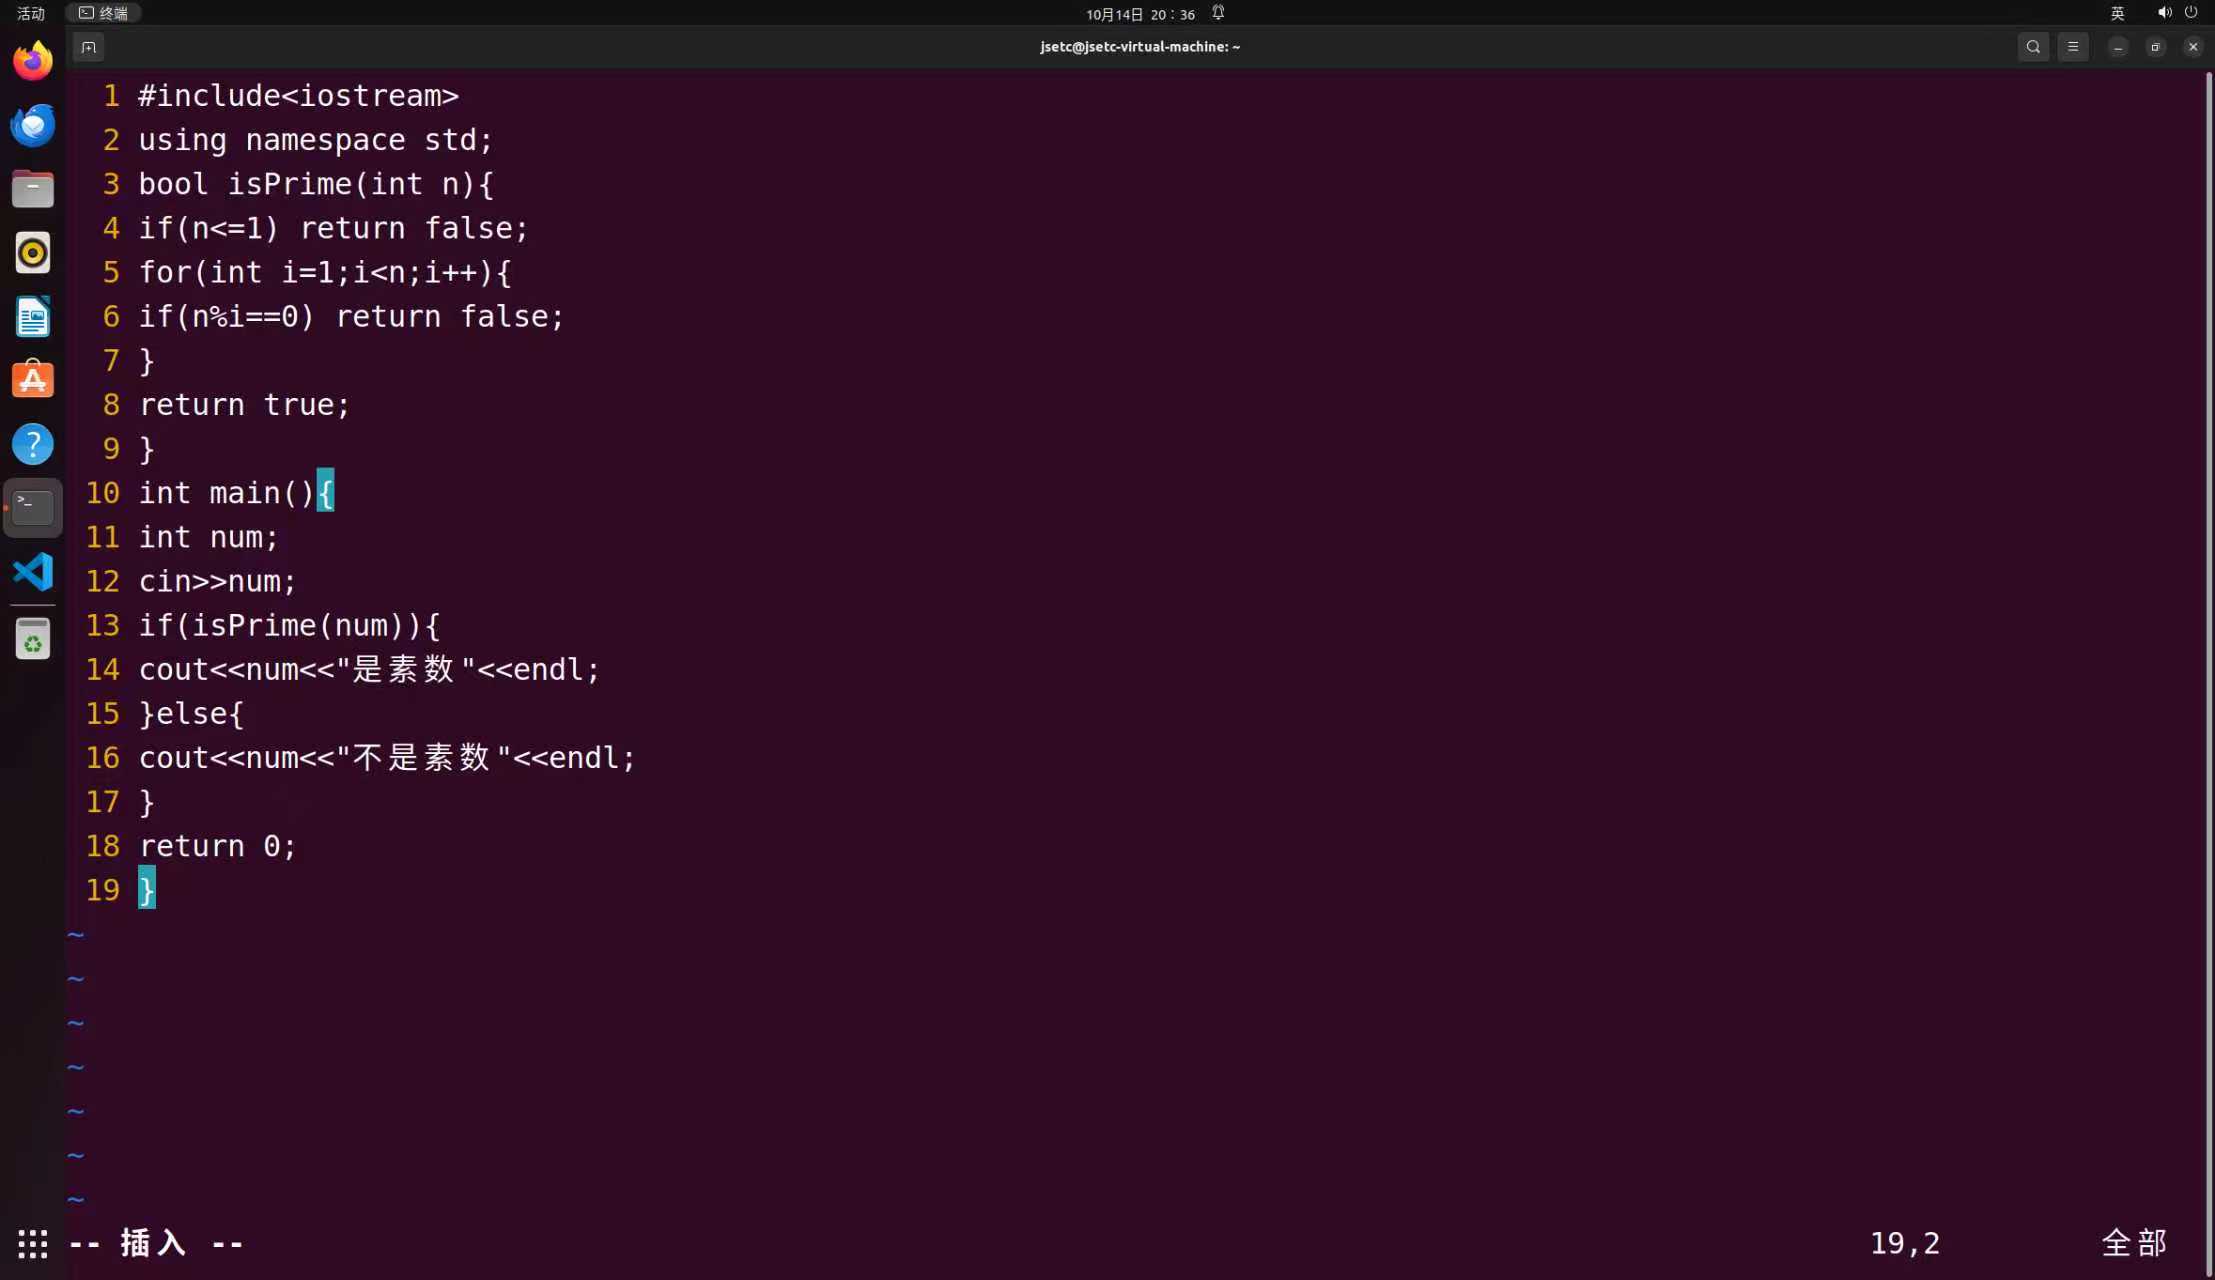Image resolution: width=2215 pixels, height=1280 pixels.
Task: Click the 终端 app menu in top bar
Action: (x=104, y=13)
